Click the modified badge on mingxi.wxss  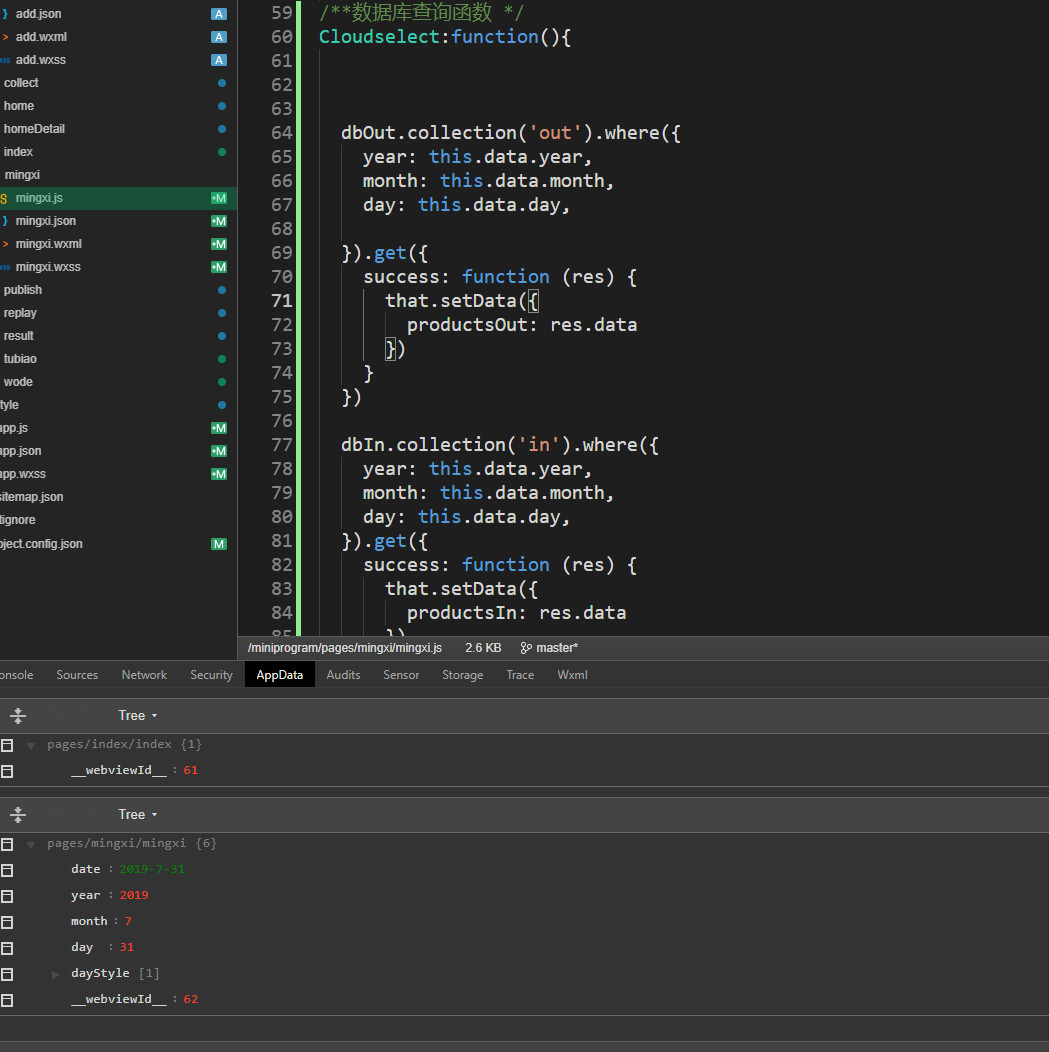coord(218,267)
